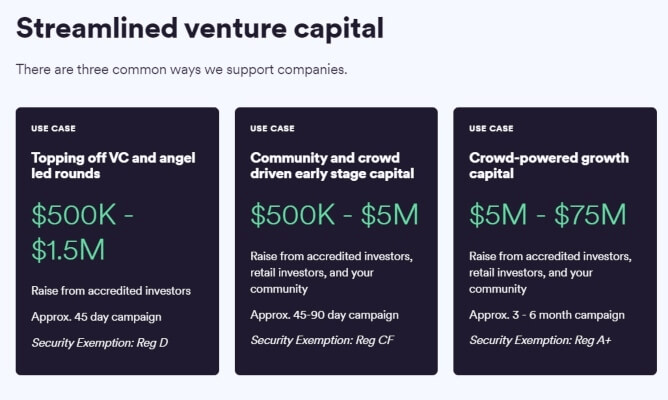Click third card's retail investors description
The width and height of the screenshot is (668, 400).
coord(550,273)
